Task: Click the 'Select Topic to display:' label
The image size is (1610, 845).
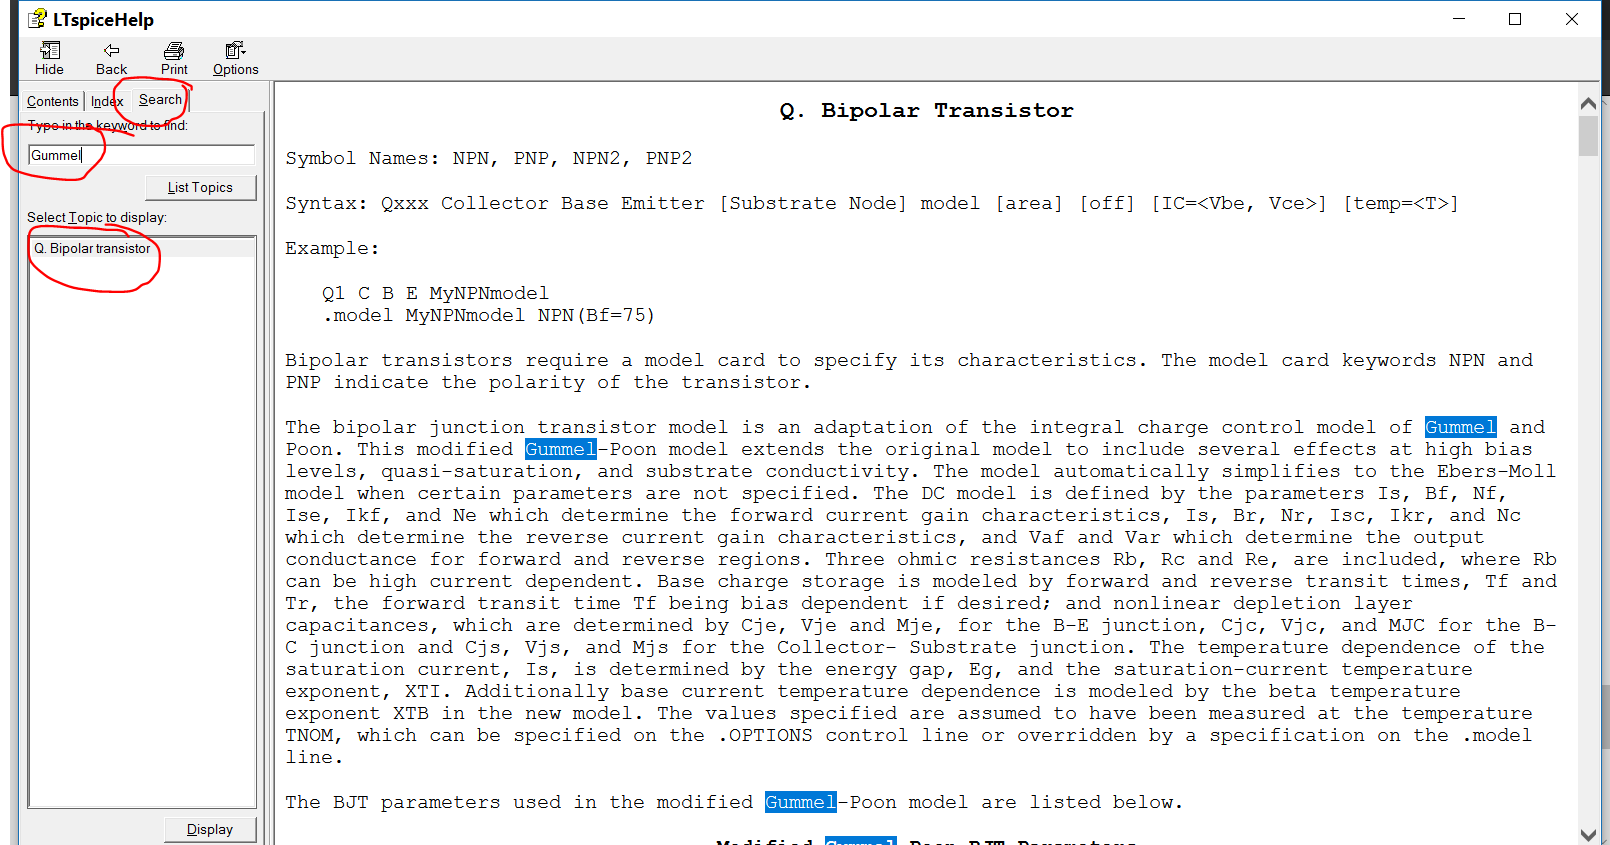Action: (x=97, y=217)
